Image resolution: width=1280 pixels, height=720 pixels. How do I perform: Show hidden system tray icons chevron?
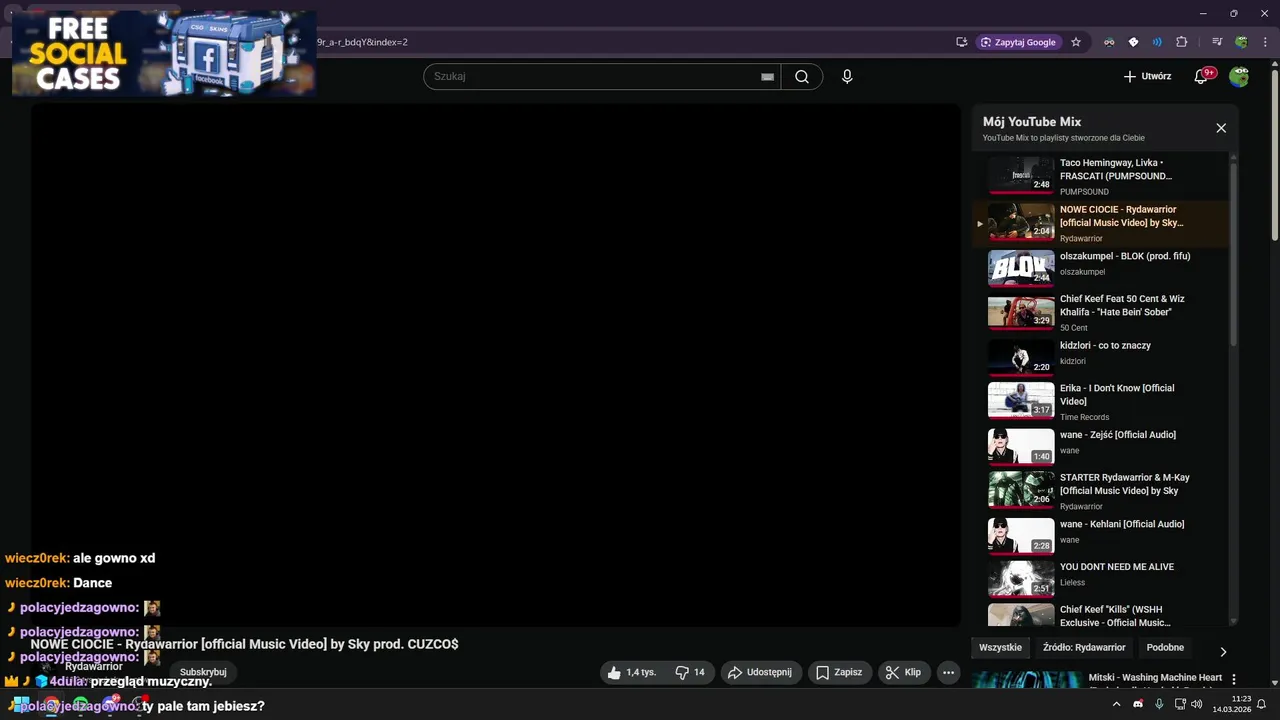[1117, 704]
